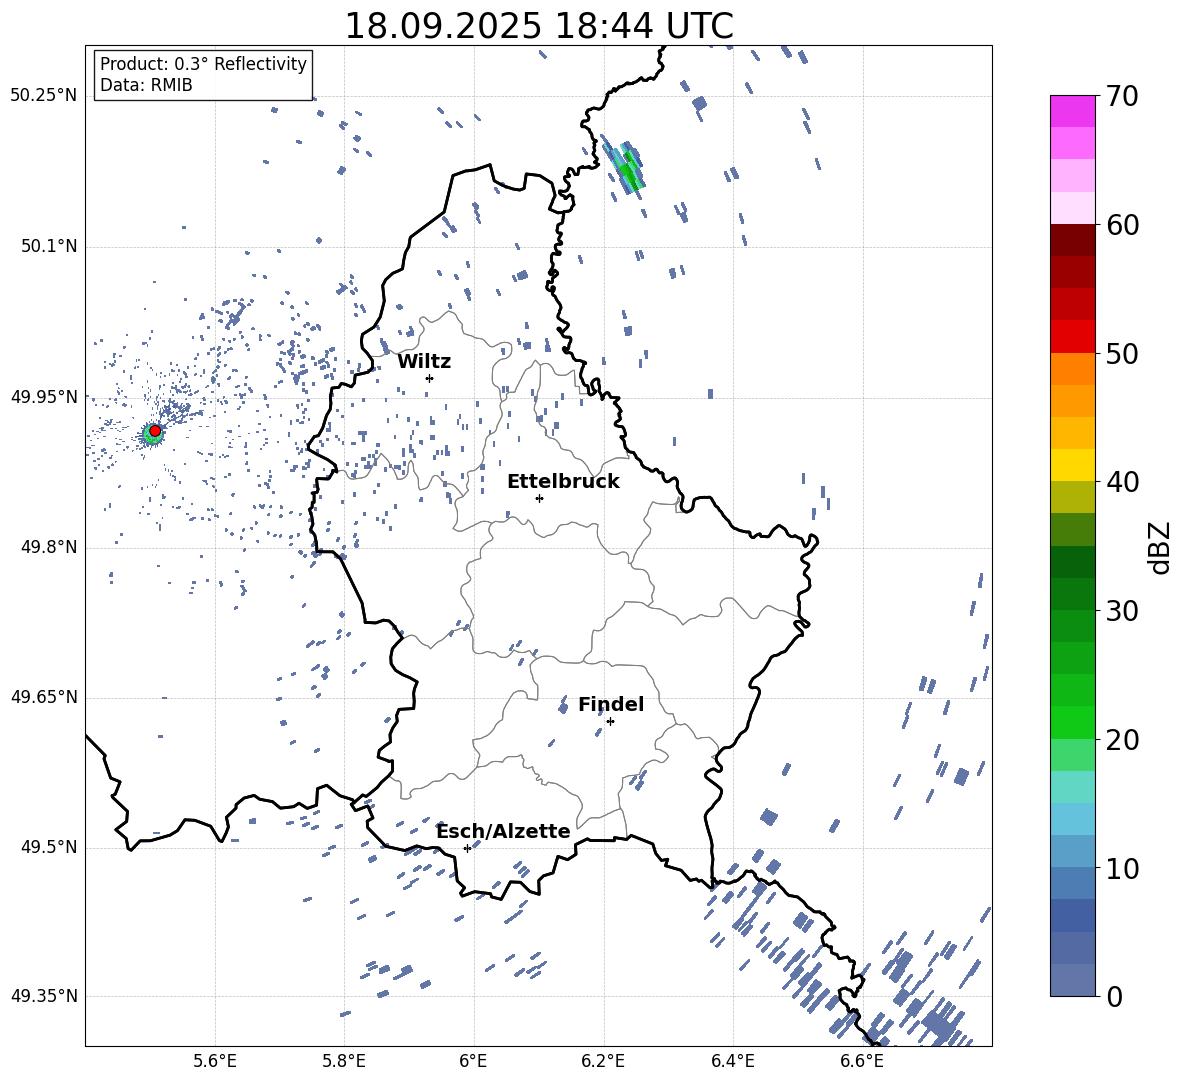Image resolution: width=1184 pixels, height=1081 pixels.
Task: Click the latitude label 49.65°N
Action: click(x=44, y=697)
